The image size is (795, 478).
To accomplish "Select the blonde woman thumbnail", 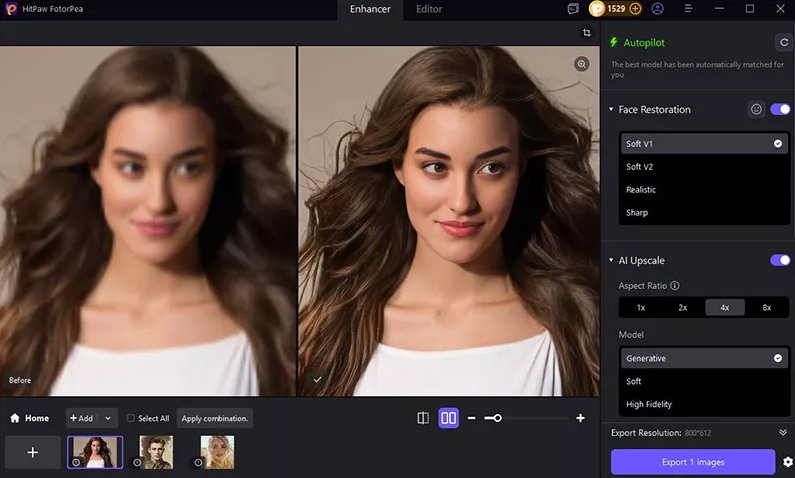I will (218, 452).
